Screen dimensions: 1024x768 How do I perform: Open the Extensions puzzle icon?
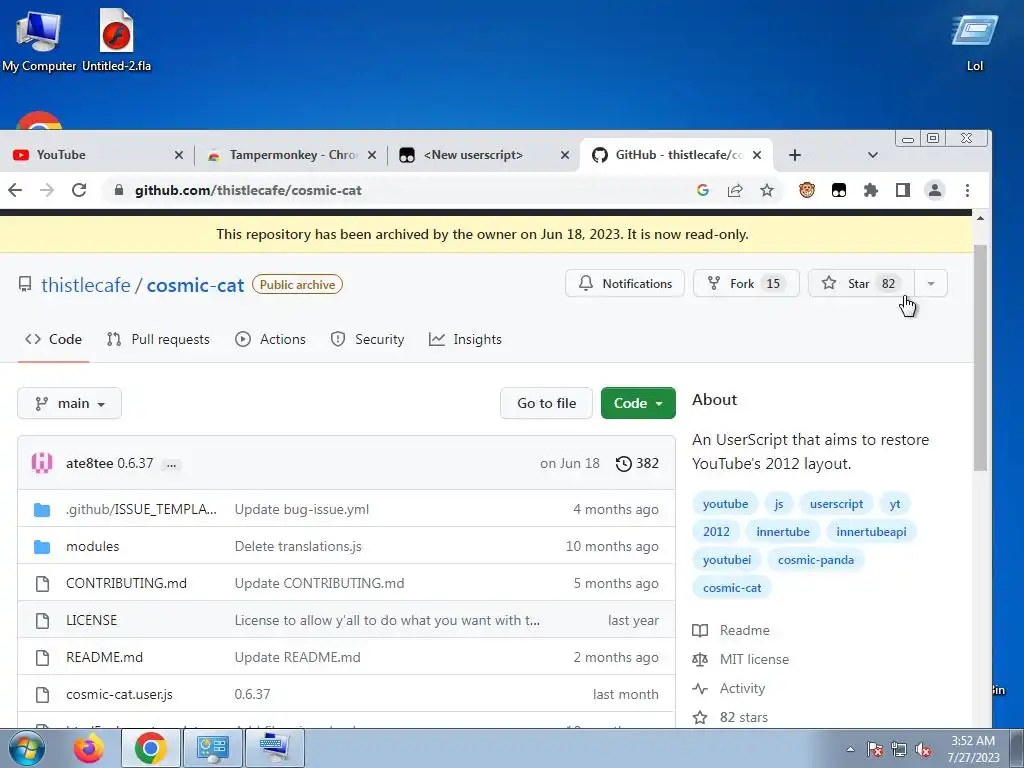tap(871, 190)
